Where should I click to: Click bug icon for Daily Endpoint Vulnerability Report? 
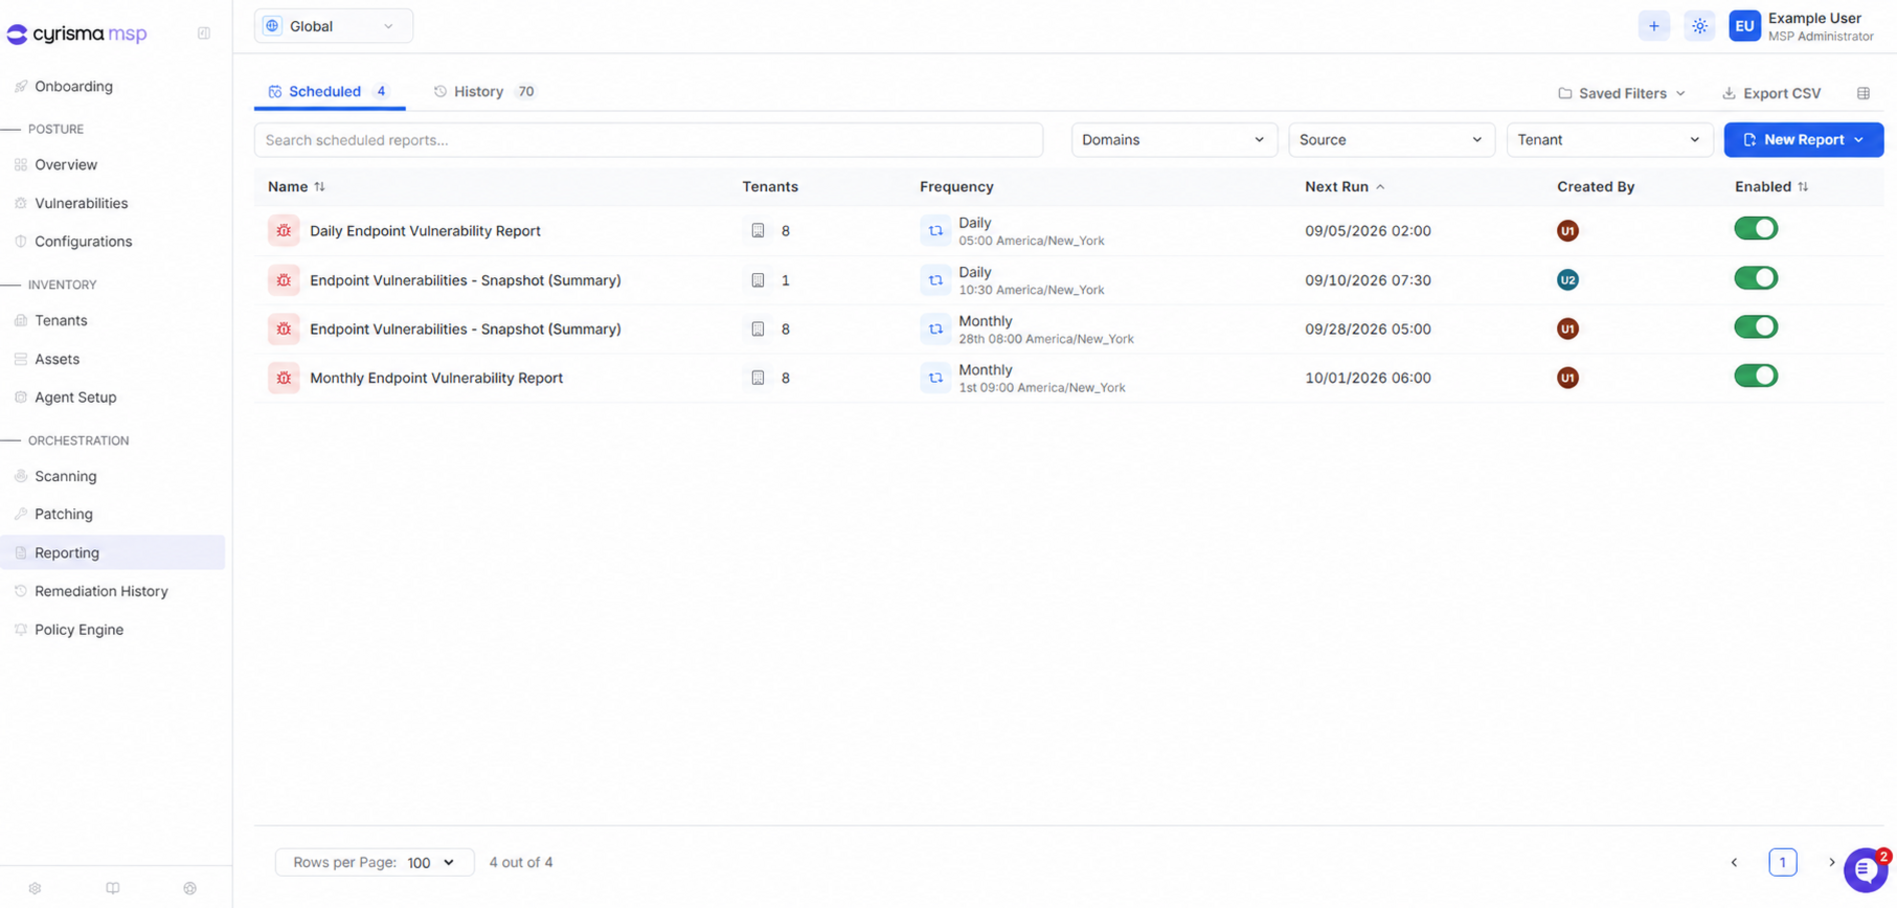pyautogui.click(x=284, y=231)
